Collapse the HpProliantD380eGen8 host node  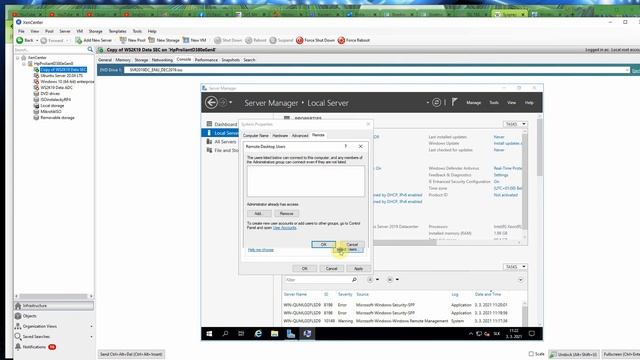click(24, 64)
